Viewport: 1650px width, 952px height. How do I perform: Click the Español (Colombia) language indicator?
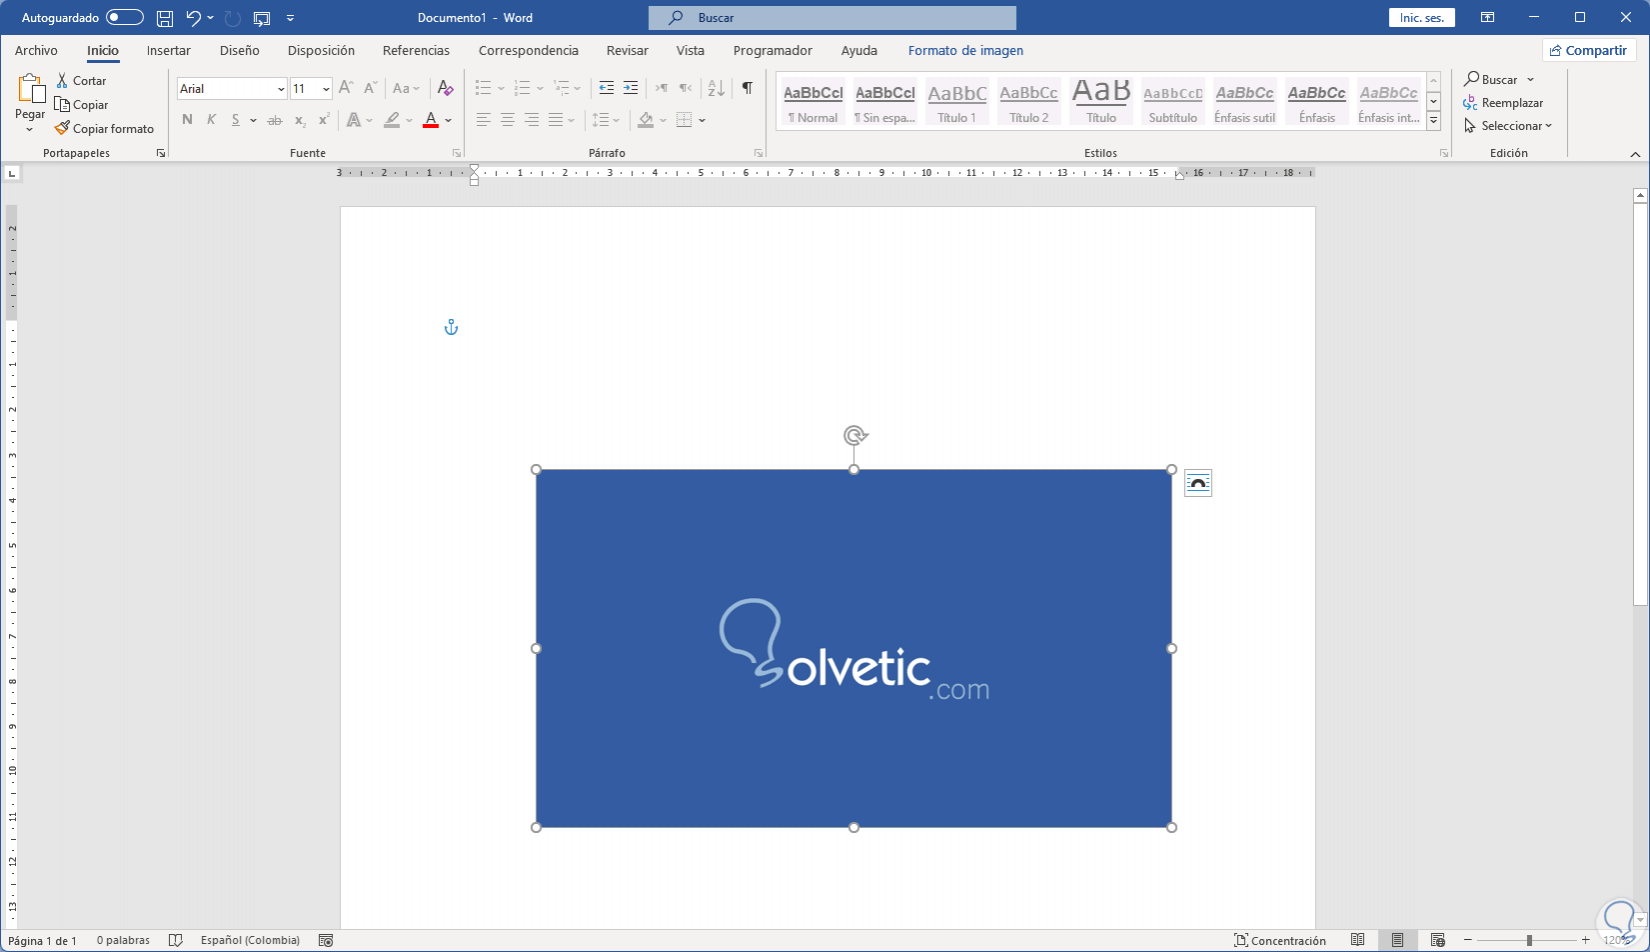click(250, 940)
